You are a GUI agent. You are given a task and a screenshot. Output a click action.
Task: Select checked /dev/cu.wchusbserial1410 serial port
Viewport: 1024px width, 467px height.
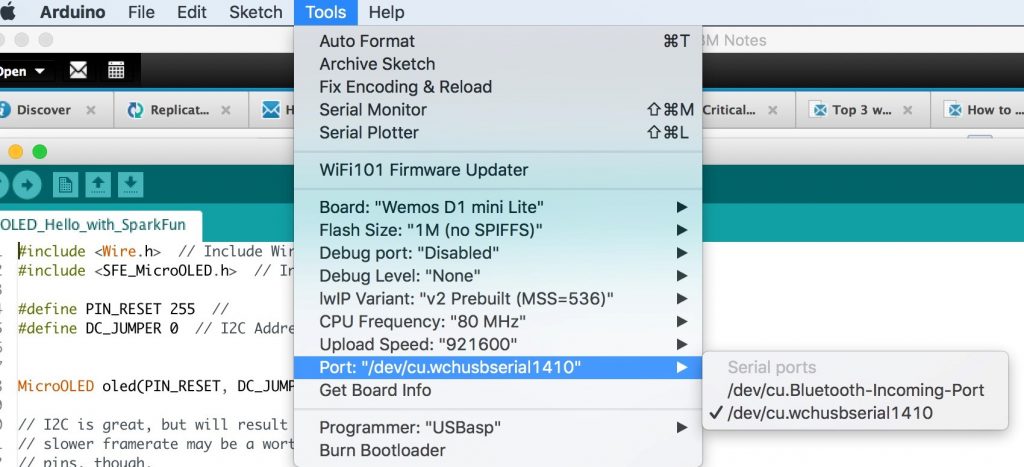[x=856, y=413]
